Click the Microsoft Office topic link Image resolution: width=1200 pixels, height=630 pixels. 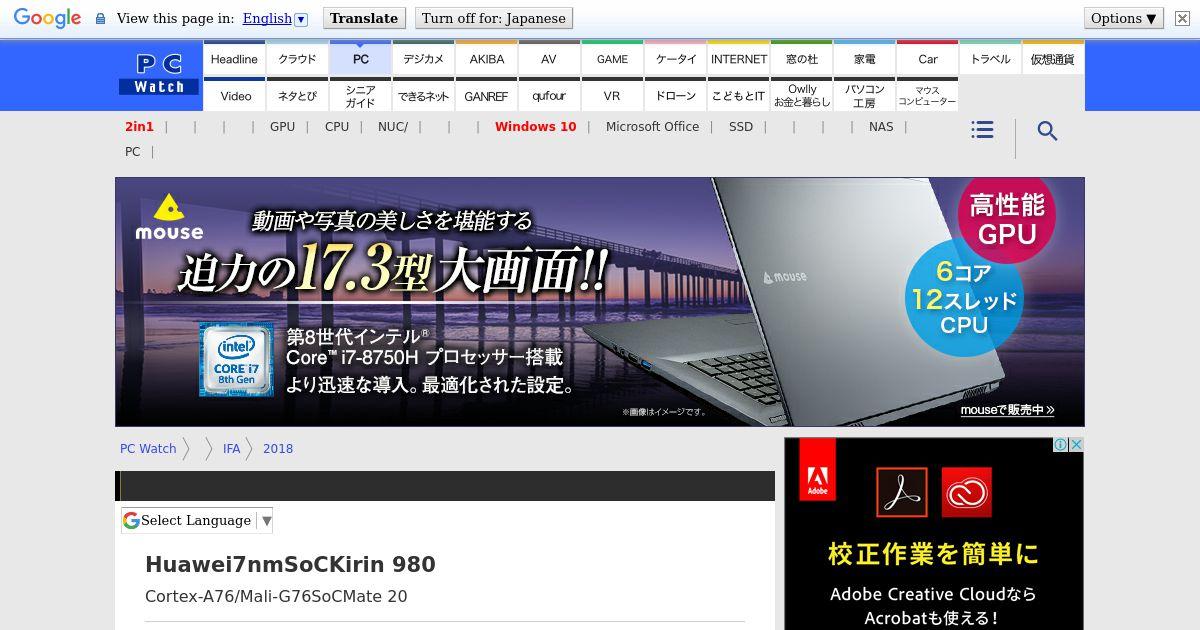(x=652, y=127)
